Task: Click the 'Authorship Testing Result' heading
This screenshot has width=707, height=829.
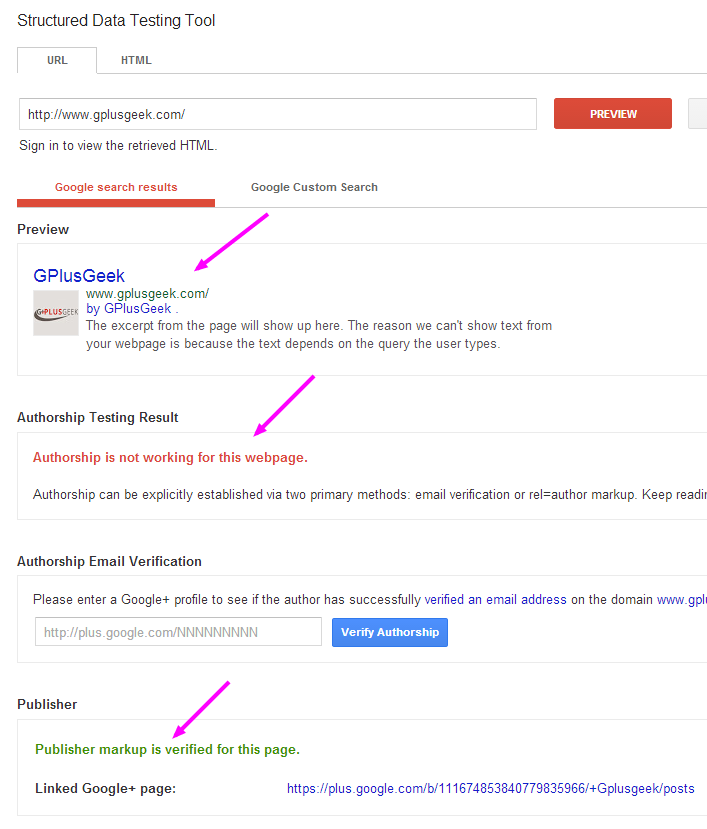Action: click(x=97, y=417)
